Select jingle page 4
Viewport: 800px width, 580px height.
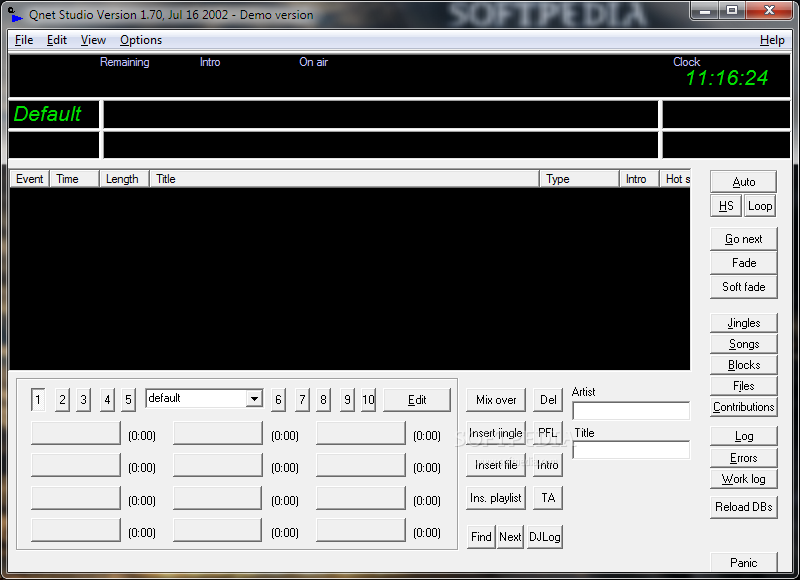107,399
